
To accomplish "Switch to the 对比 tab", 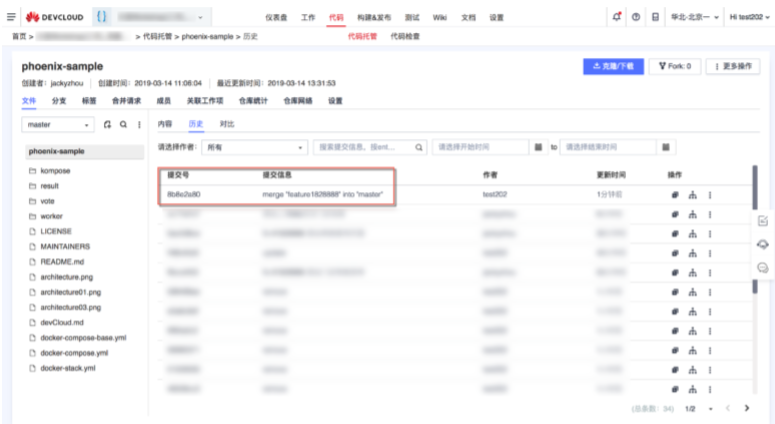I will [x=226, y=124].
